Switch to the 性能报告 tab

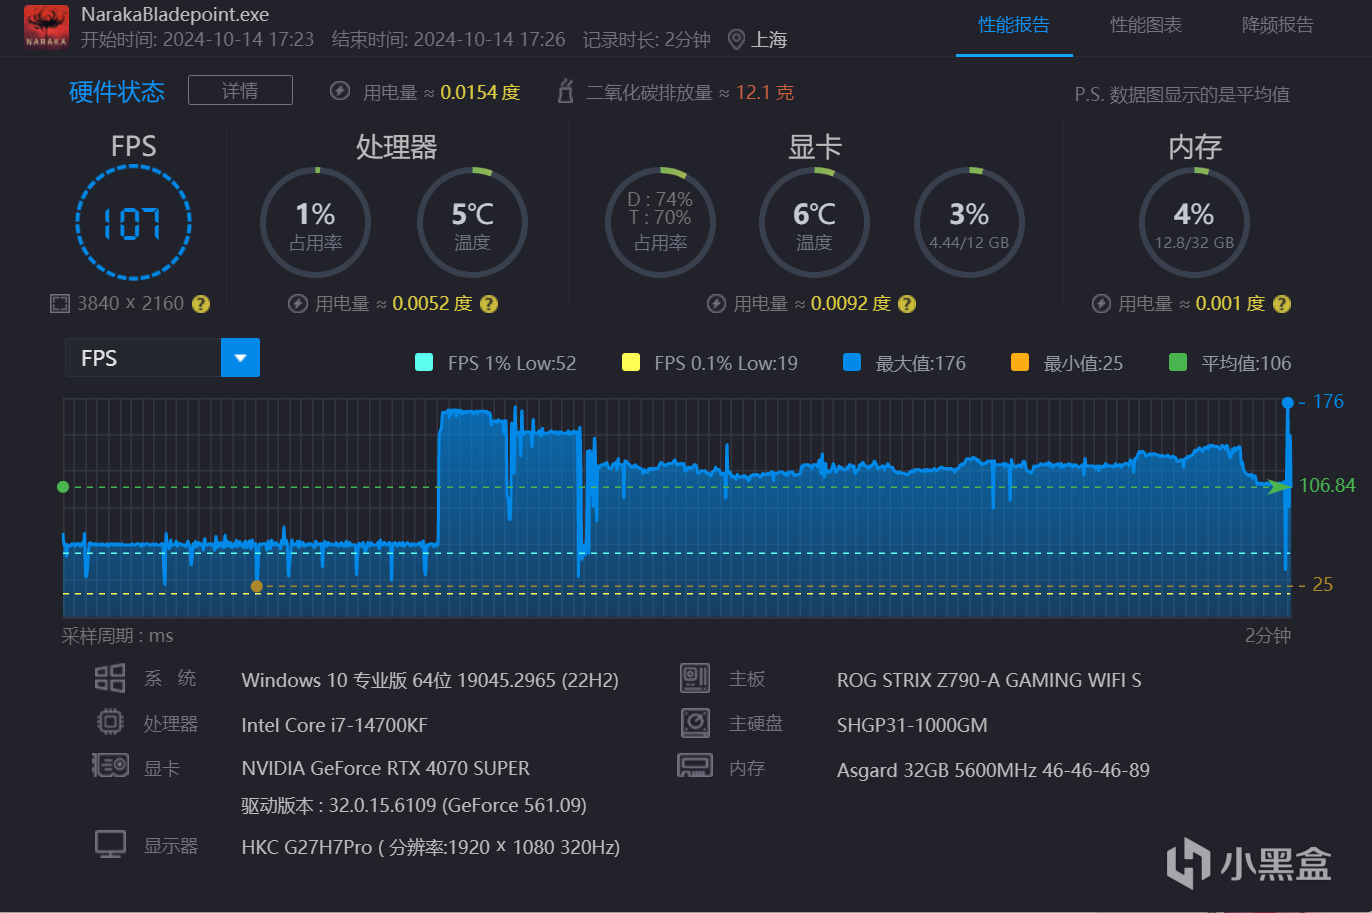(1014, 25)
